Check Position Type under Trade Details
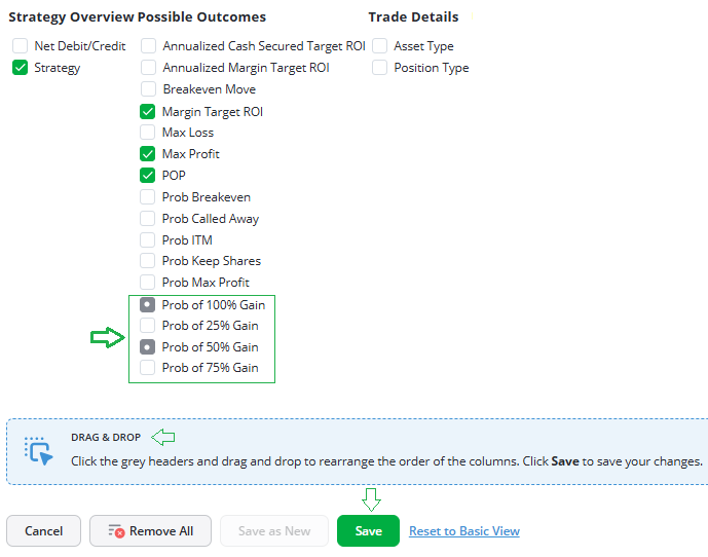The width and height of the screenshot is (708, 557). pyautogui.click(x=380, y=68)
